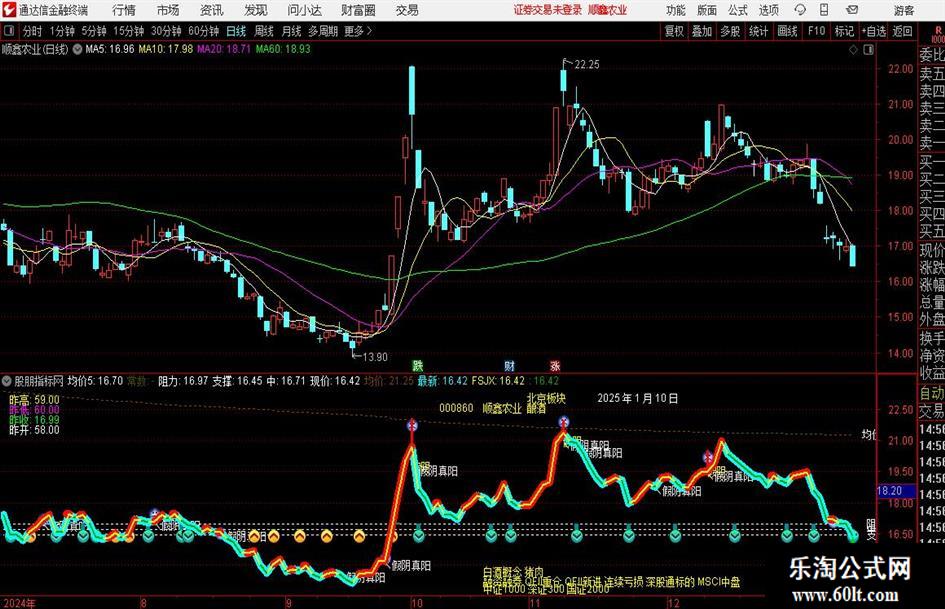Click the 画线 drawing tools button

click(787, 31)
